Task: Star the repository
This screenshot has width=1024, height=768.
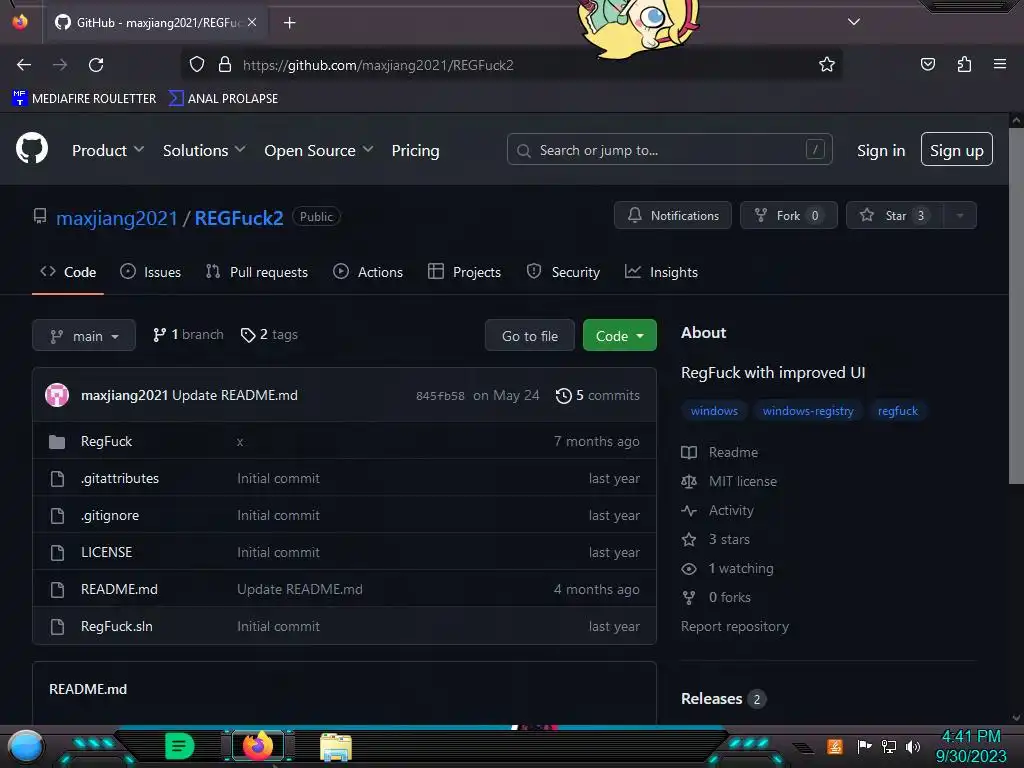Action: pos(895,216)
